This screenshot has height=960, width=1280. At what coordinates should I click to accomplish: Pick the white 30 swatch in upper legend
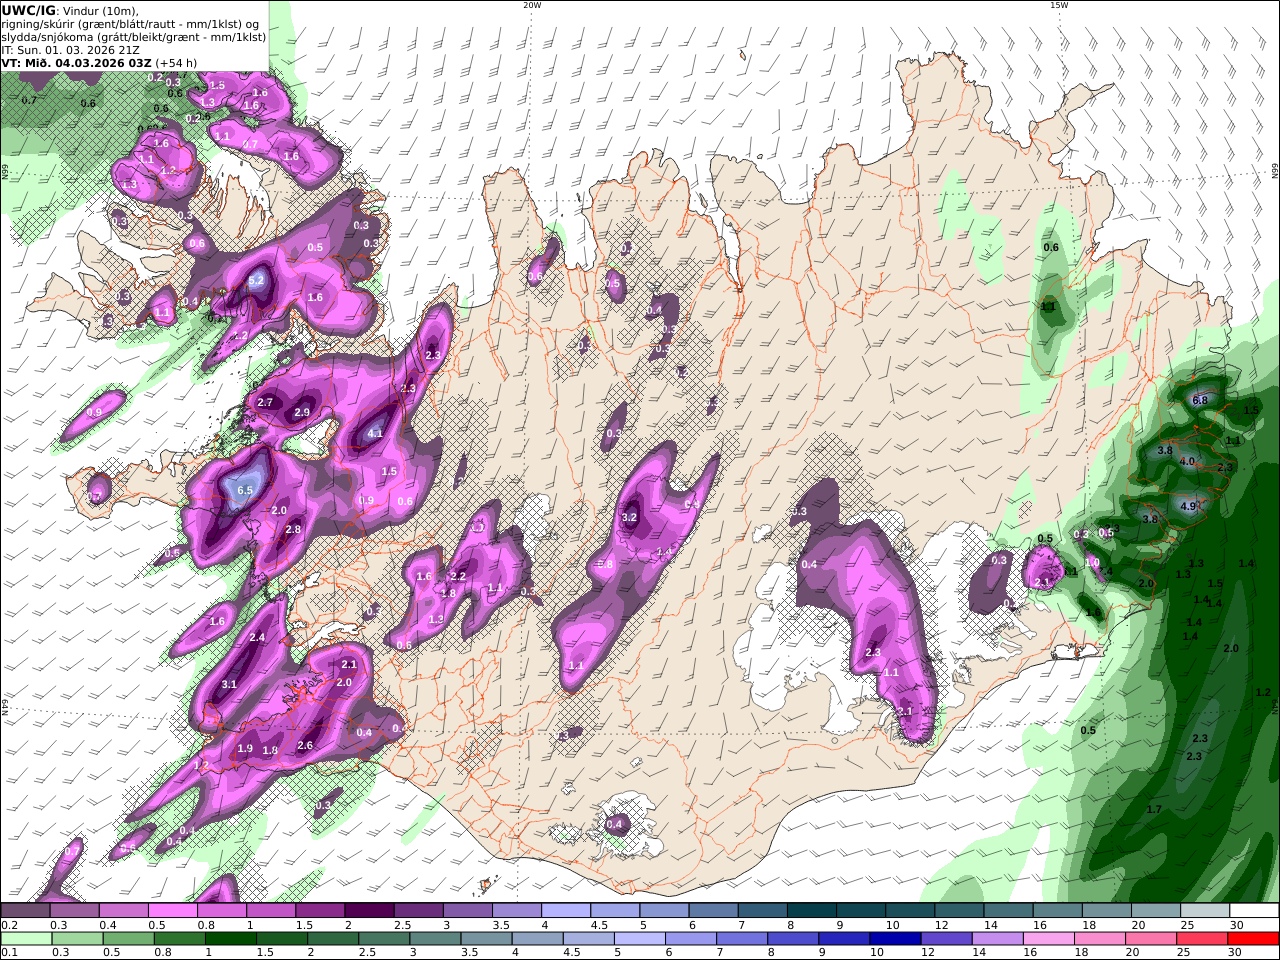click(x=1253, y=911)
